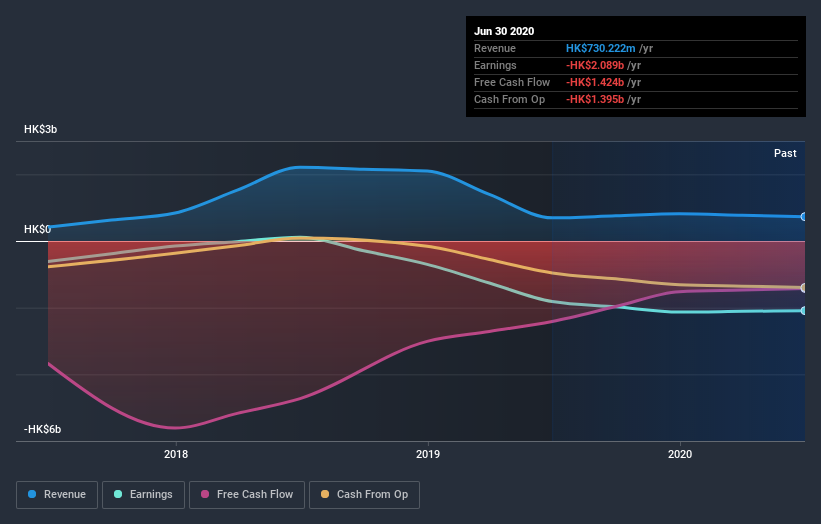Screen dimensions: 821x524
Task: Toggle the Free Cash Flow legend button
Action: [247, 495]
